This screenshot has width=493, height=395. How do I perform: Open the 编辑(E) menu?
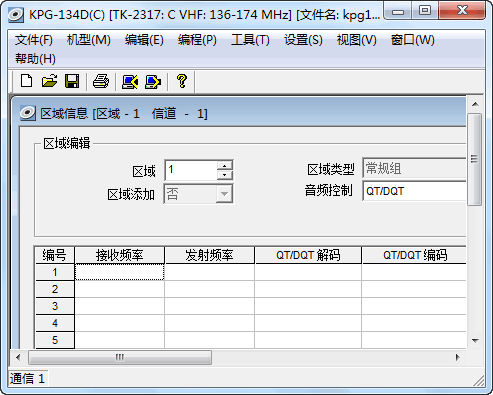(144, 40)
